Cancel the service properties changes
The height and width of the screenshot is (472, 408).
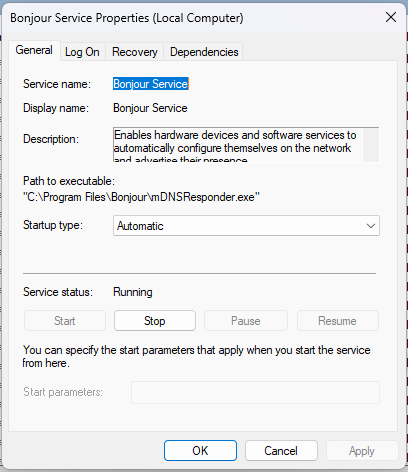point(281,451)
